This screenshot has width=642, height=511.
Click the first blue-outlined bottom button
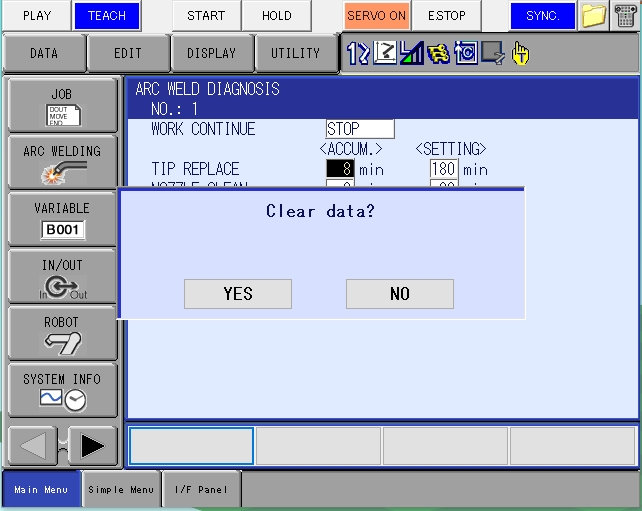point(192,446)
